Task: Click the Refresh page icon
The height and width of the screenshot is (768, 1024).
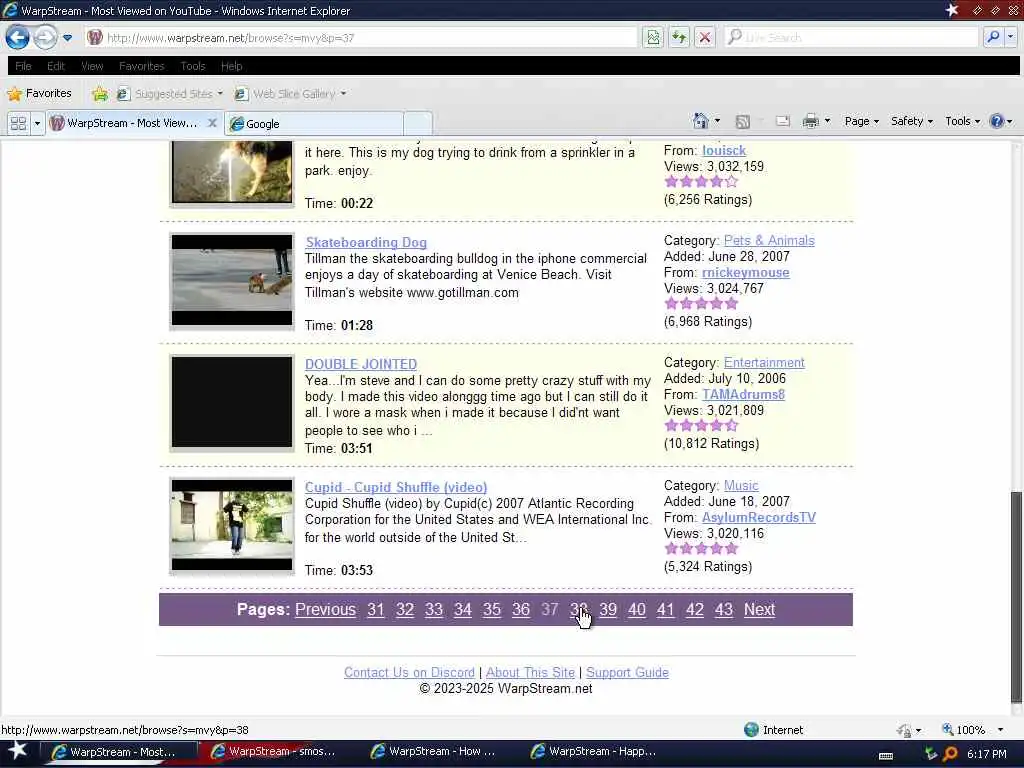Action: coord(679,38)
